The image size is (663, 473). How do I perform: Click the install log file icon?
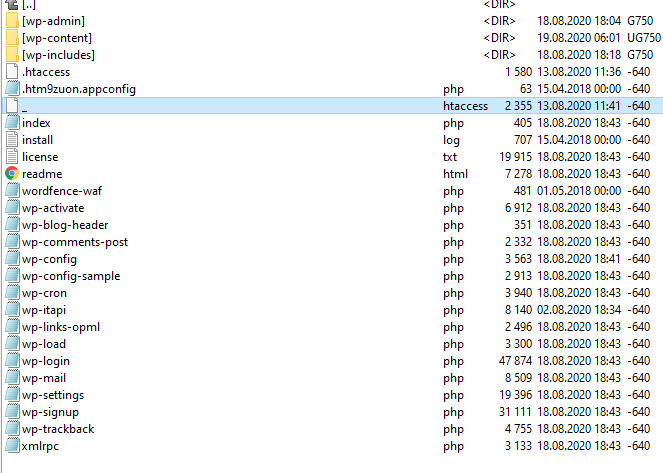pyautogui.click(x=12, y=139)
